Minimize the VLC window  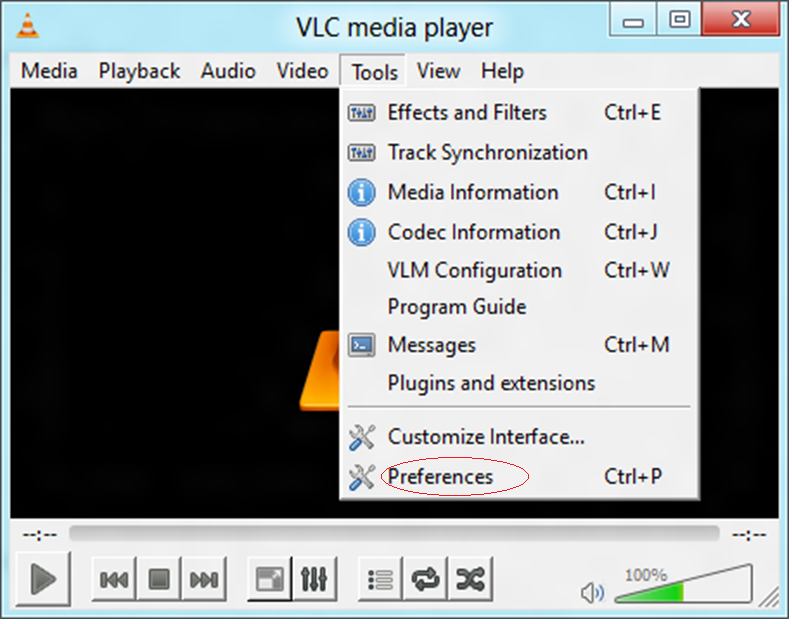point(633,19)
